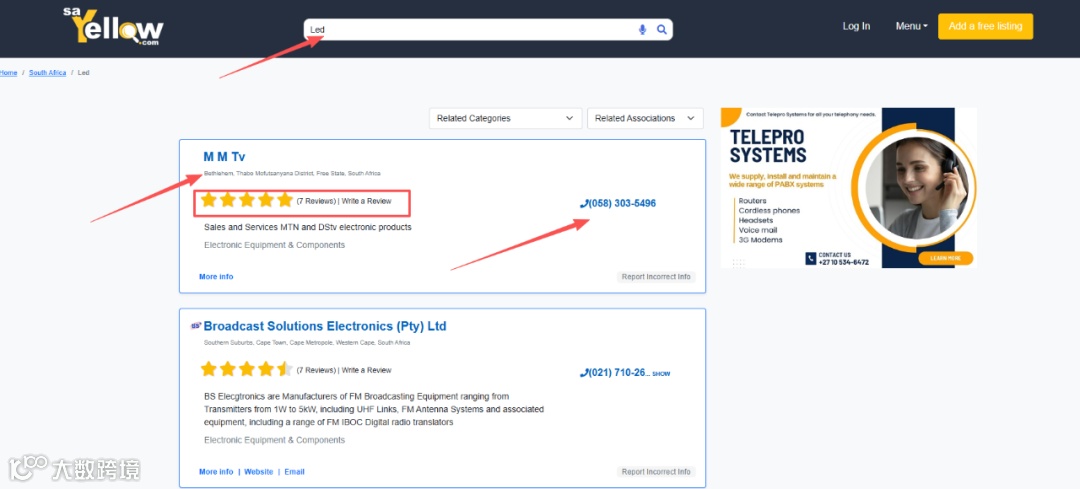Click the star rating of Broadcast Solutions
Screen dimensions: 1080x489
(x=247, y=369)
